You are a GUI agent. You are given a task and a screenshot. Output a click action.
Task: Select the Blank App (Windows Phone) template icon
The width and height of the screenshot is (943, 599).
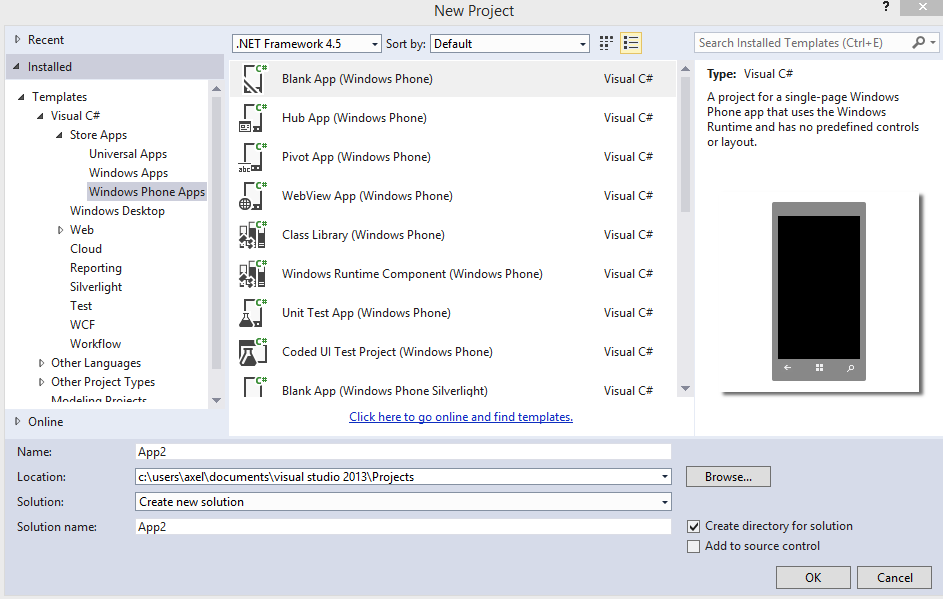click(253, 79)
